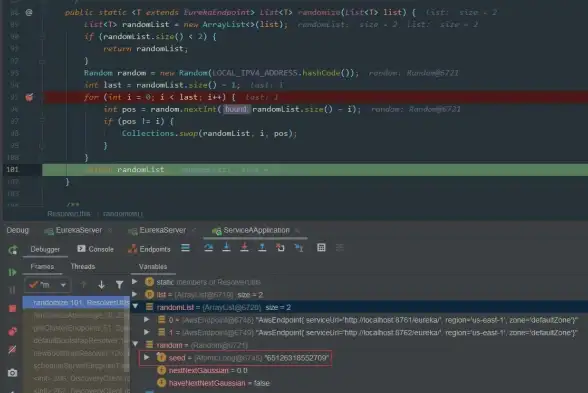Image resolution: width=588 pixels, height=393 pixels.
Task: Open Evaluate Expression calculator icon
Action: click(321, 248)
